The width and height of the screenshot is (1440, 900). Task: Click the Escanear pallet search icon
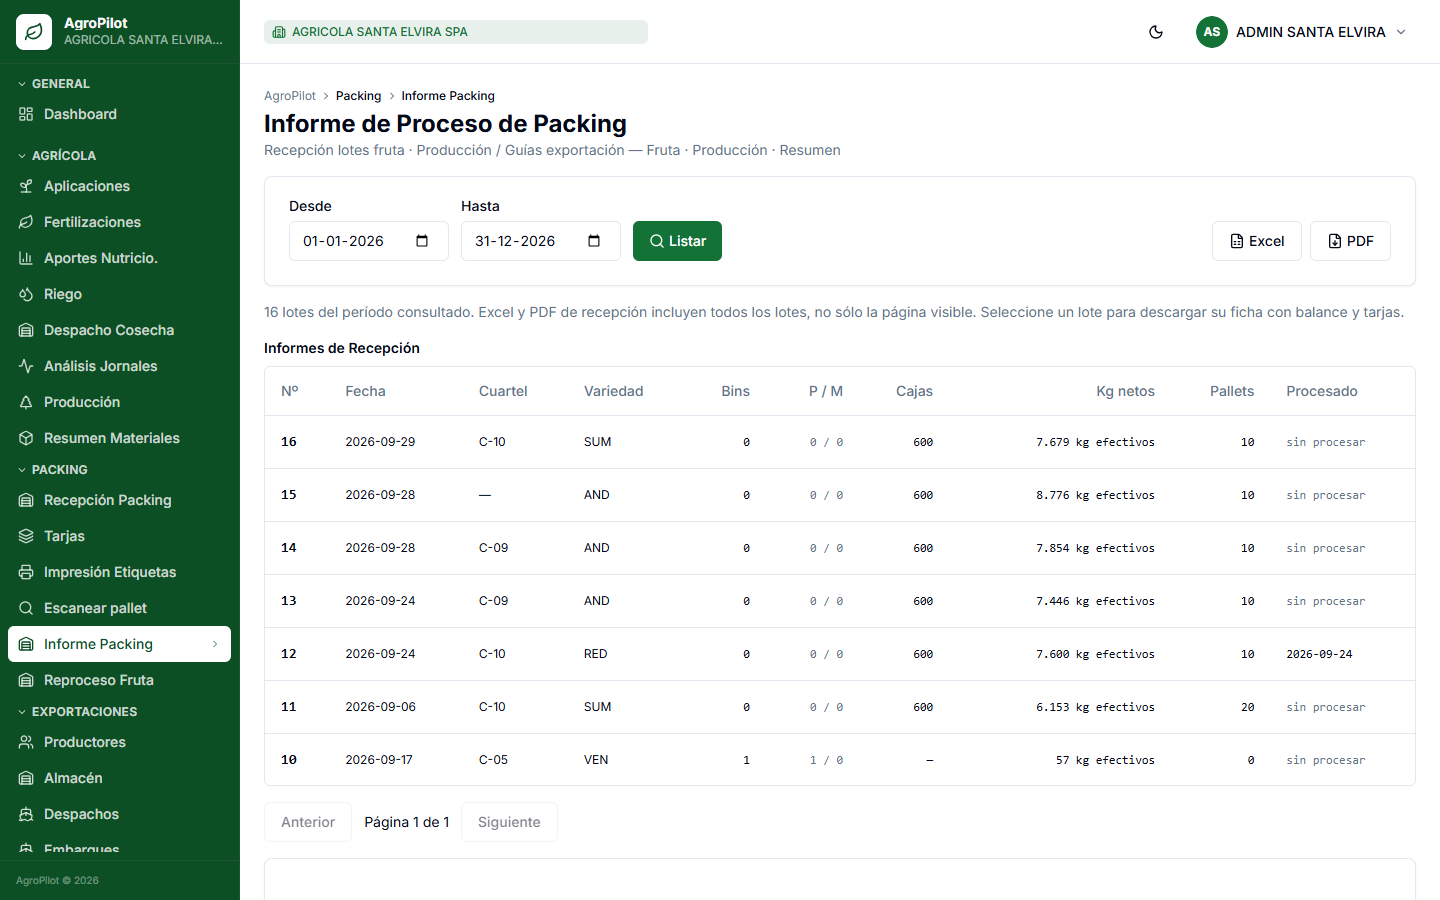click(x=26, y=608)
